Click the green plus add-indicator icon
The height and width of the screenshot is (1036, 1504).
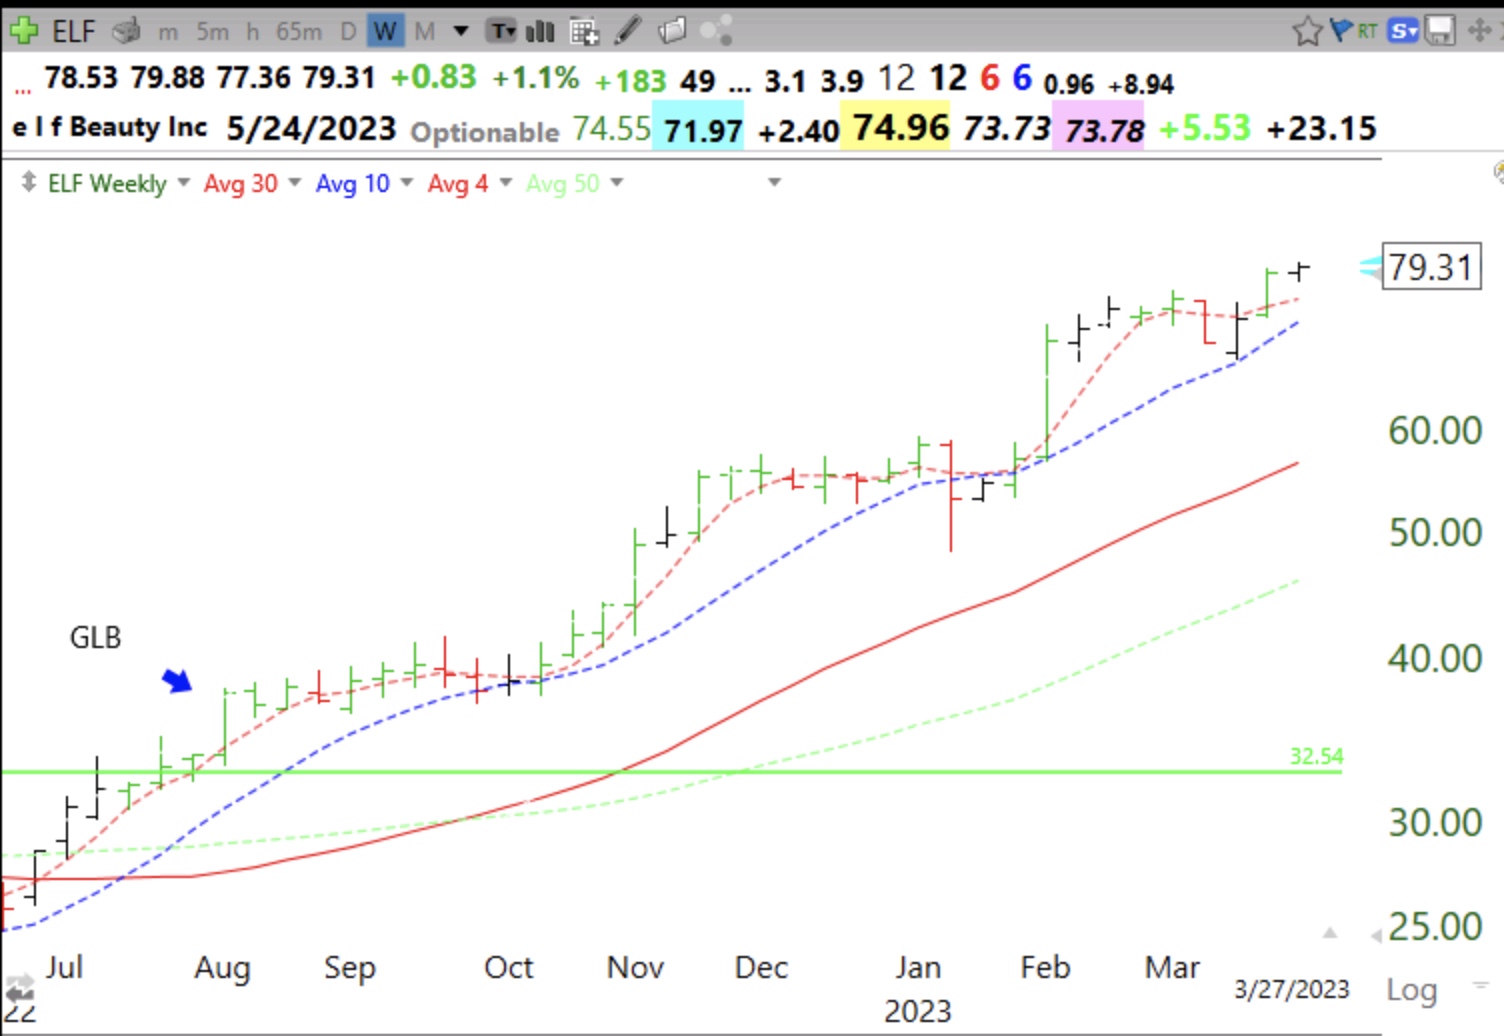tap(23, 31)
